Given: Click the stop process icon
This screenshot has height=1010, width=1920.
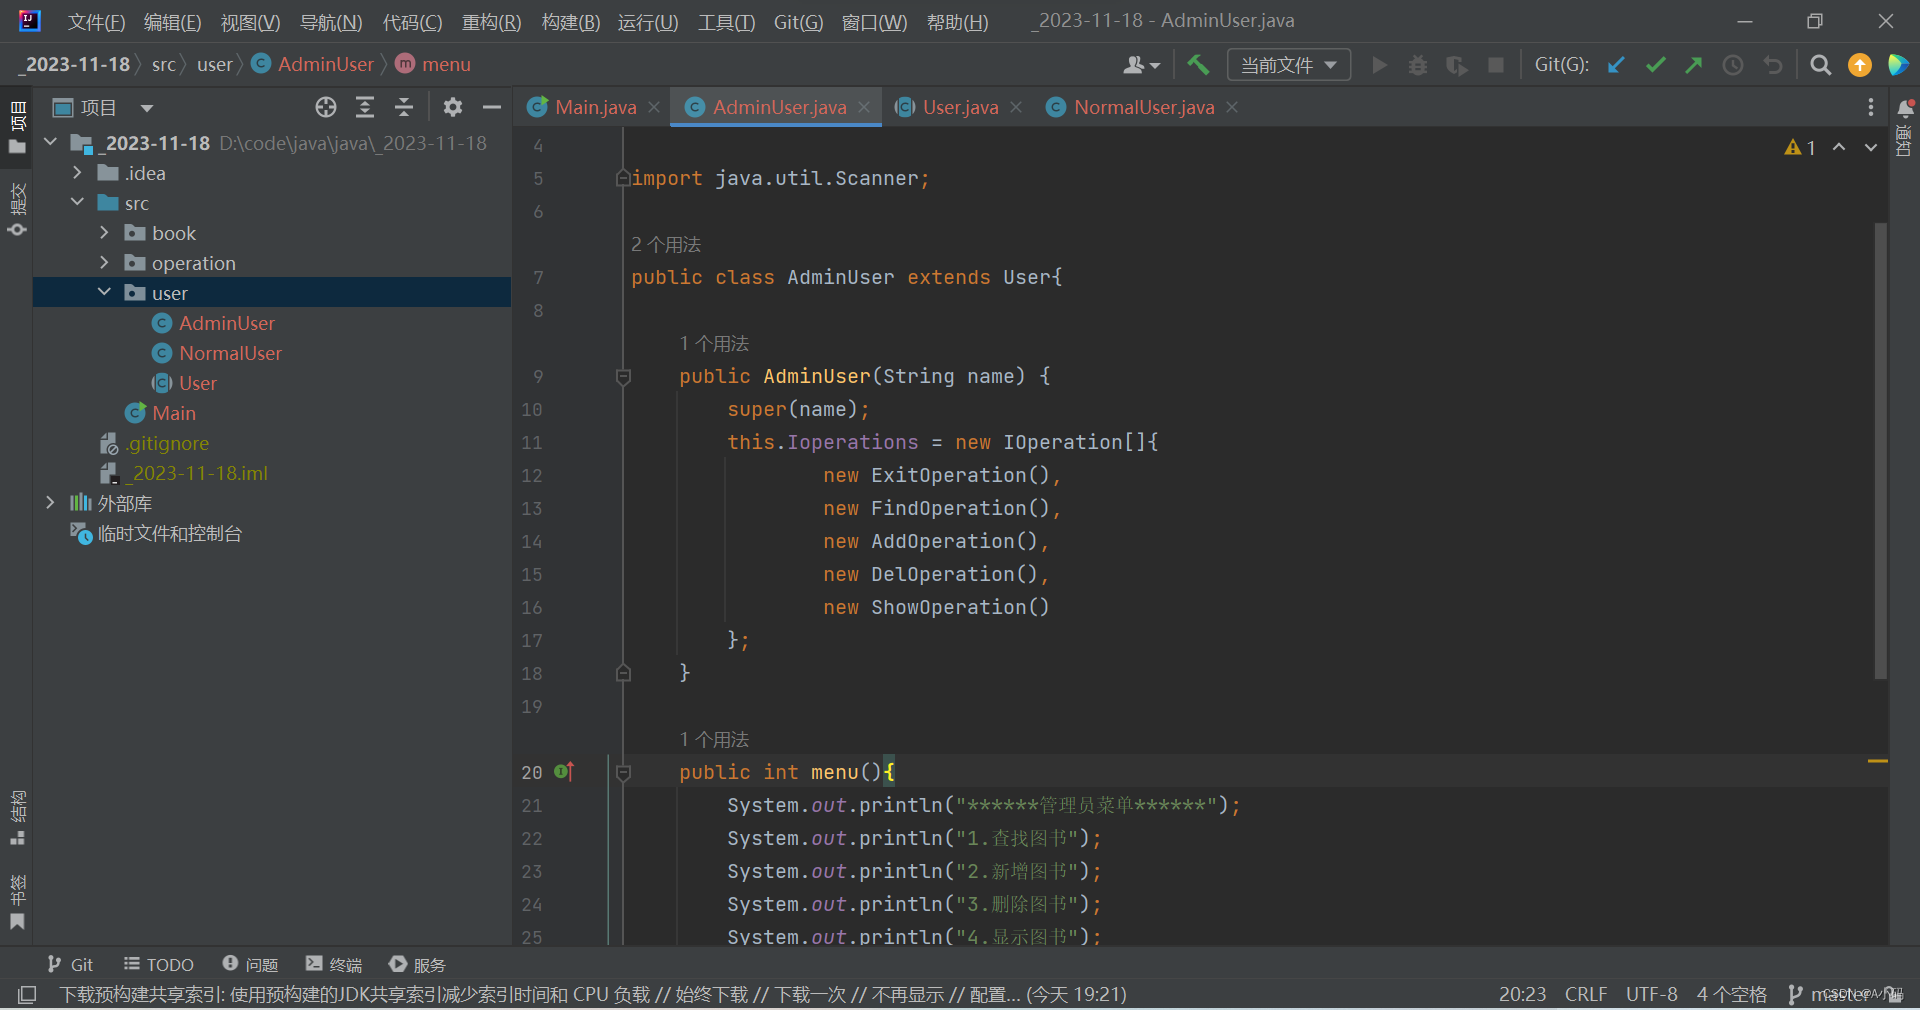Looking at the screenshot, I should [1496, 65].
